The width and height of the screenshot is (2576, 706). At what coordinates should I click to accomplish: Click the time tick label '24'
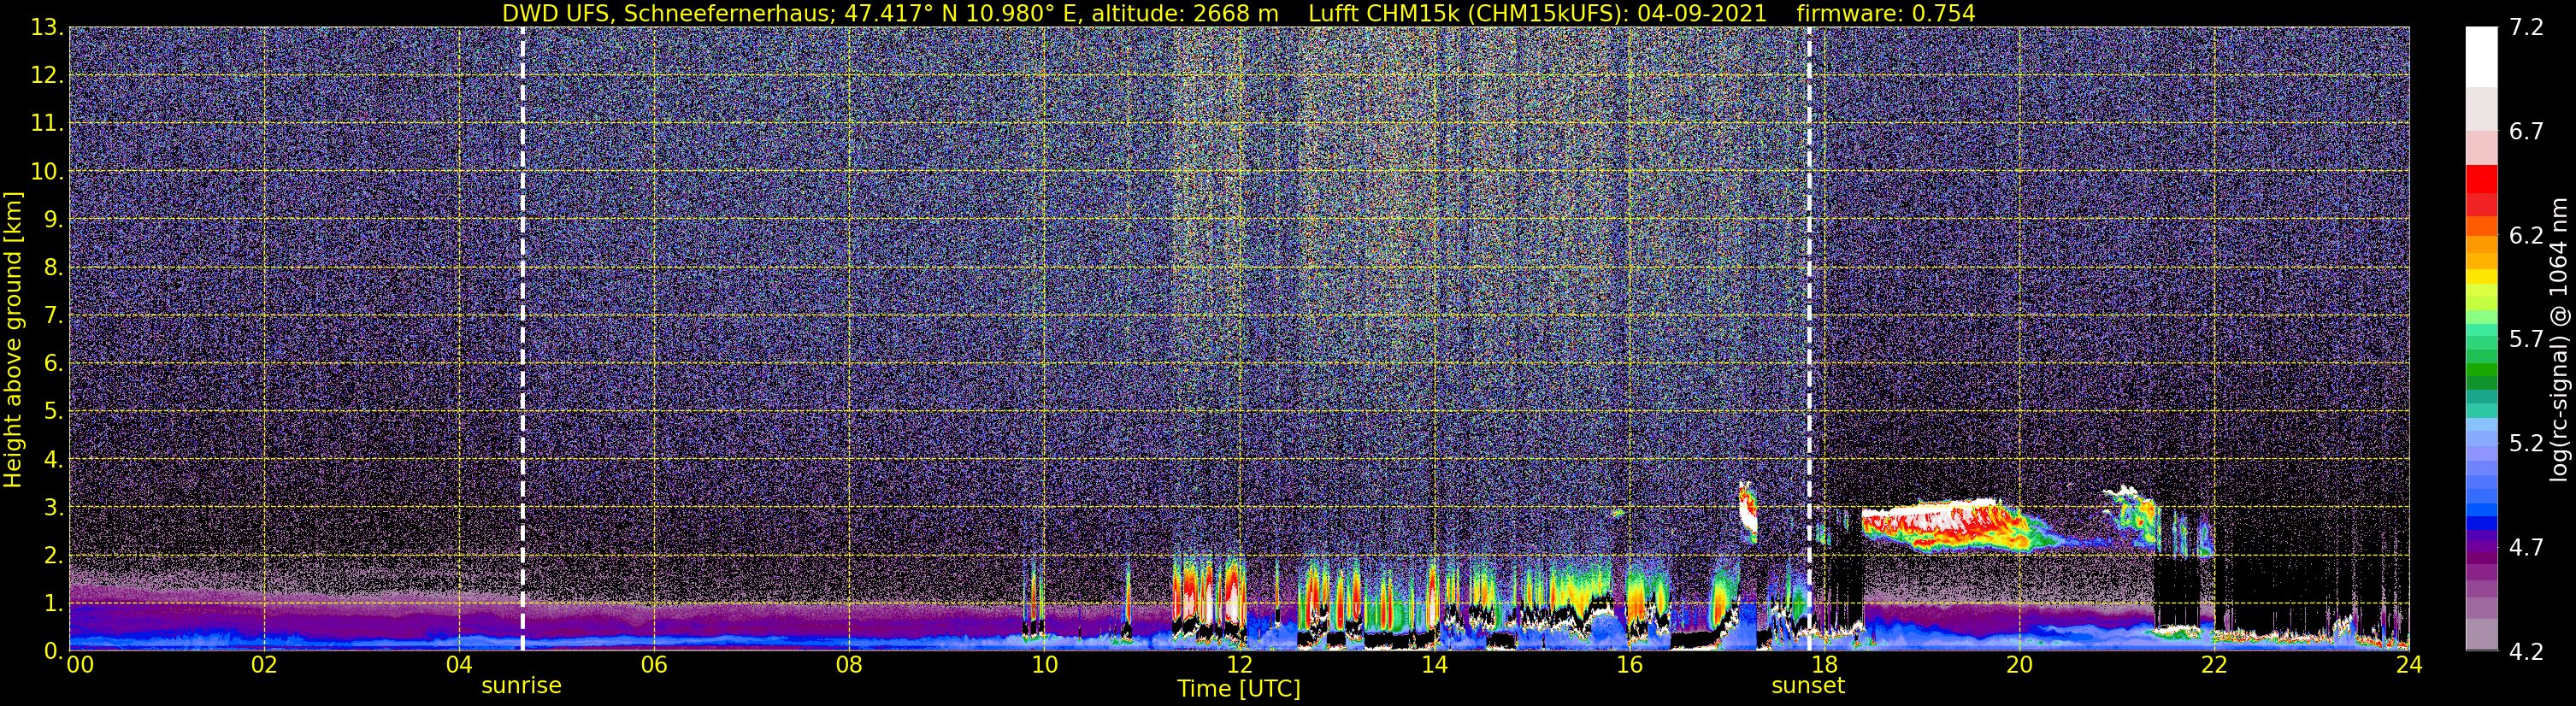tap(2409, 665)
